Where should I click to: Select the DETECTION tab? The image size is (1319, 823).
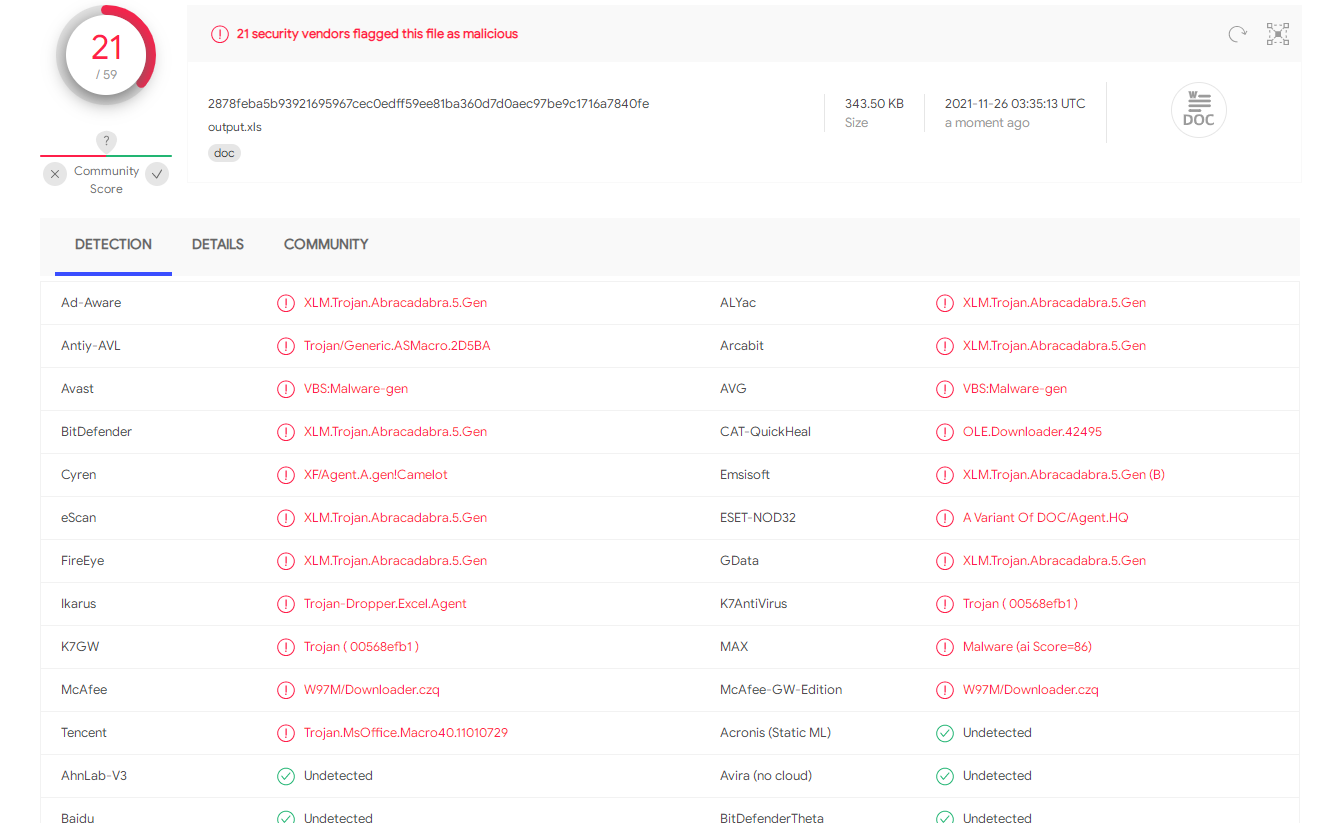pyautogui.click(x=113, y=244)
